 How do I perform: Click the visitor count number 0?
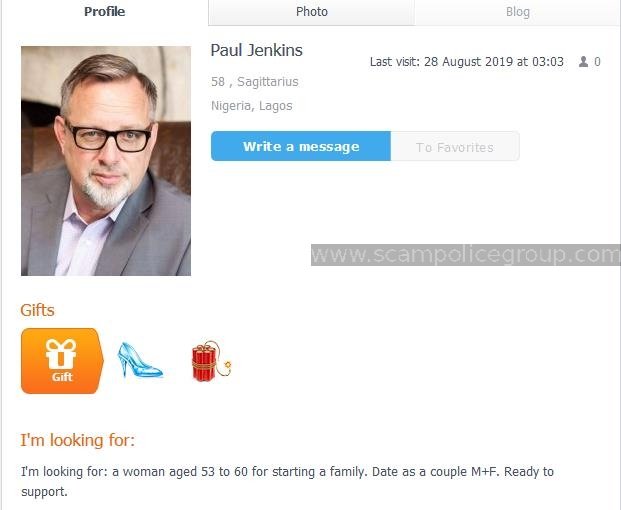click(597, 62)
